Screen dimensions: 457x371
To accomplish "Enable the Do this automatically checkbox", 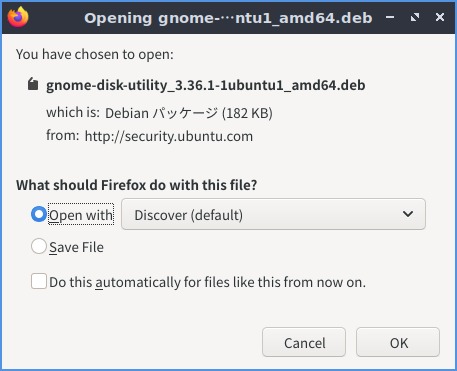I will tap(39, 281).
